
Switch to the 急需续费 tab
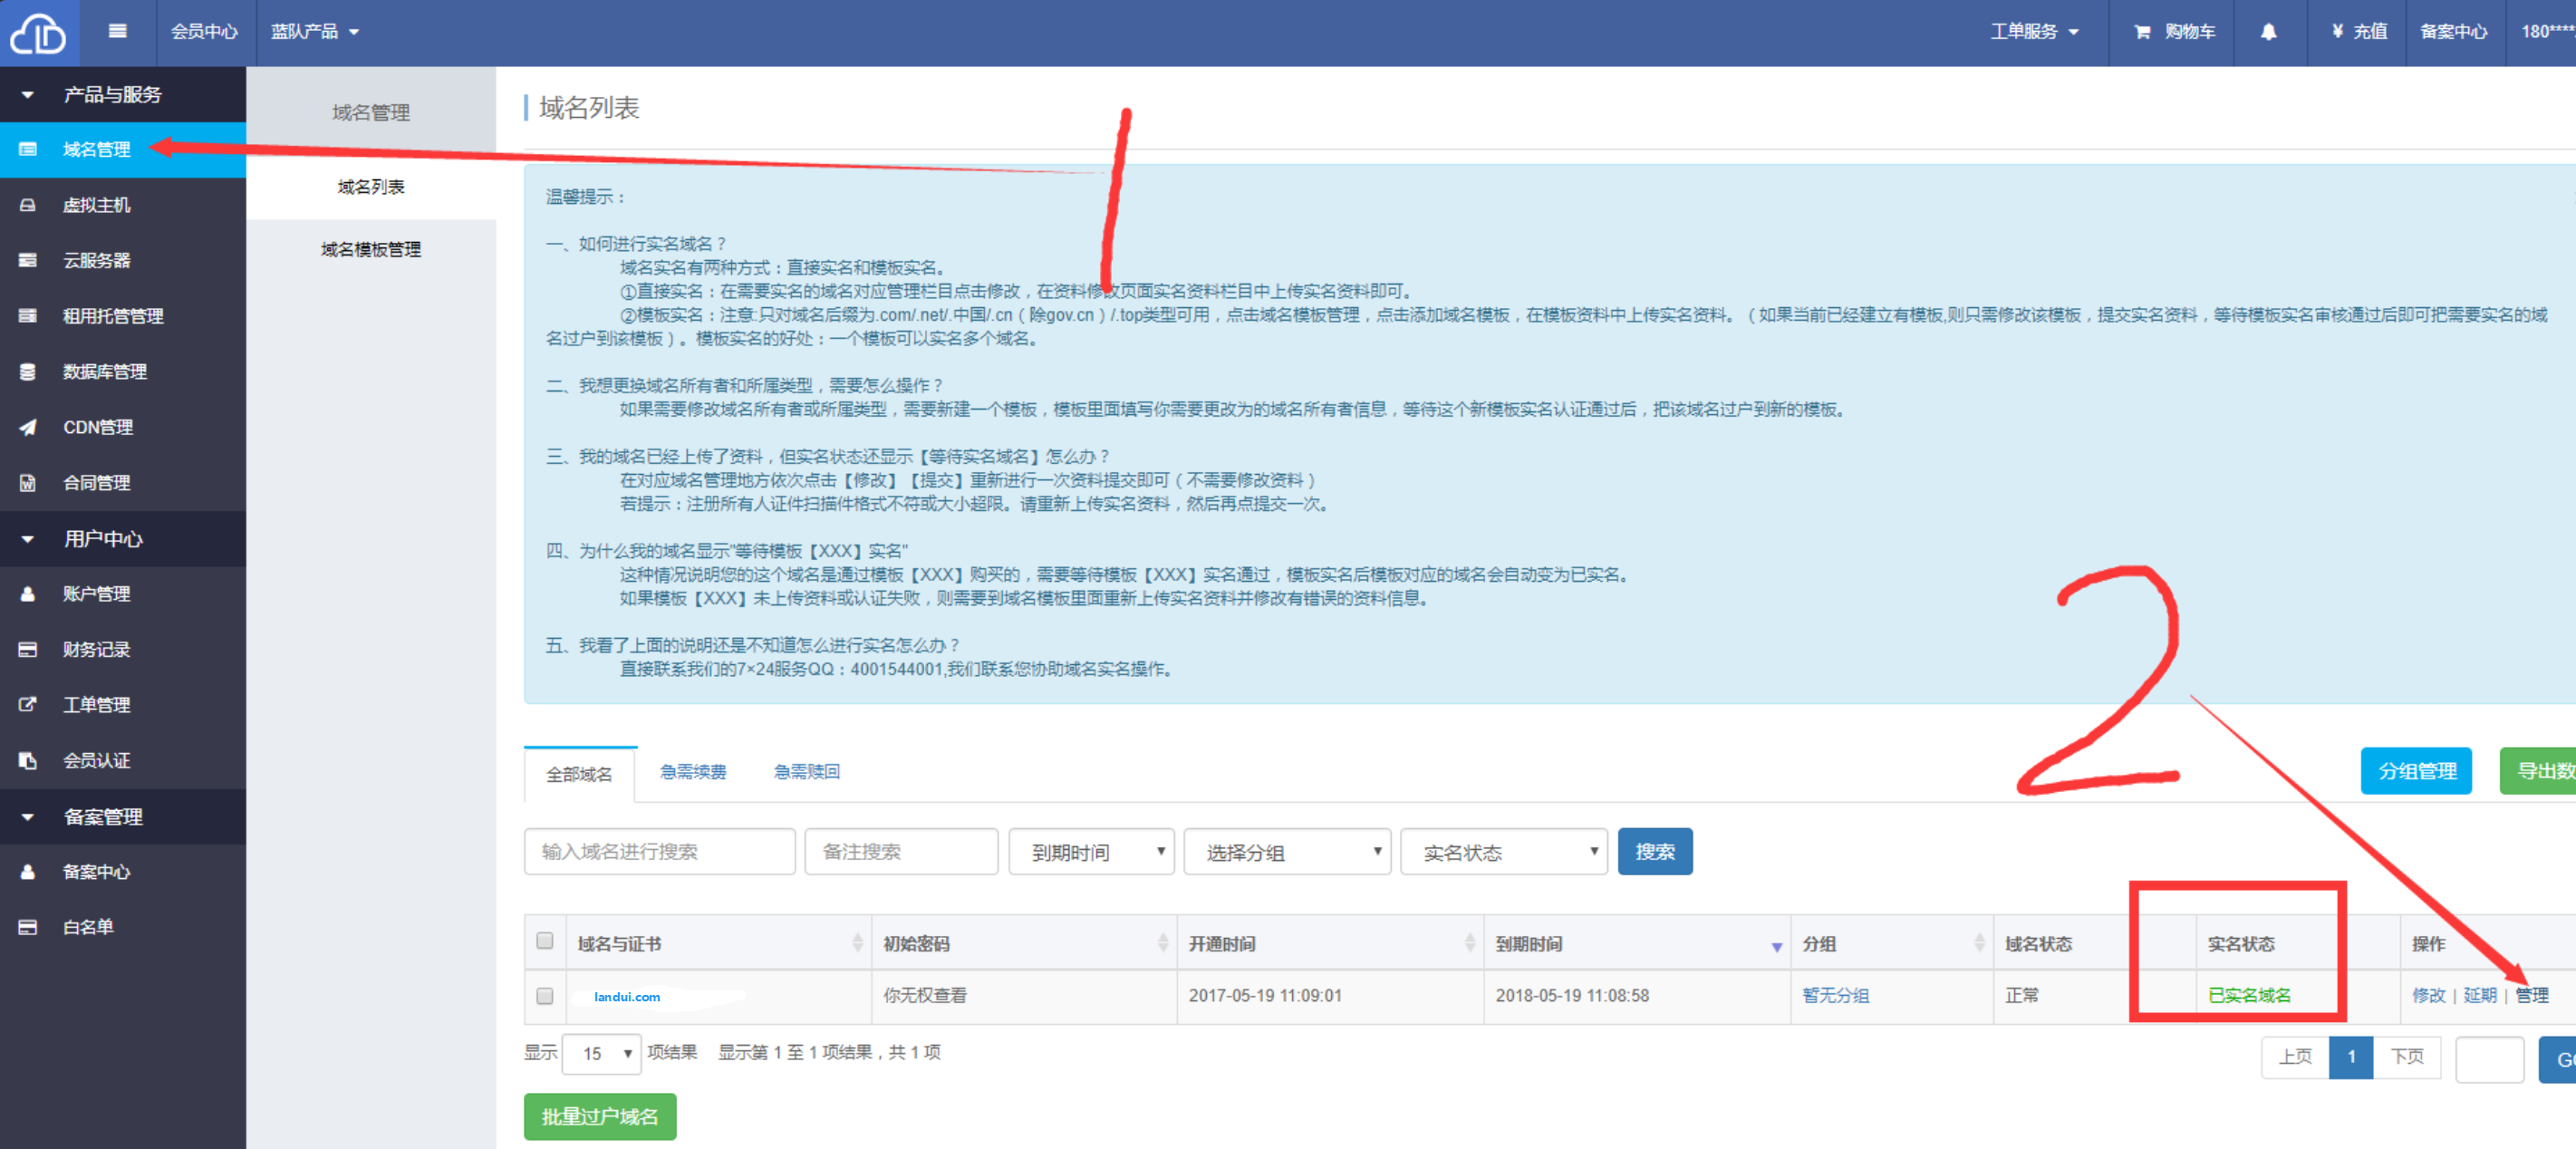pos(693,772)
